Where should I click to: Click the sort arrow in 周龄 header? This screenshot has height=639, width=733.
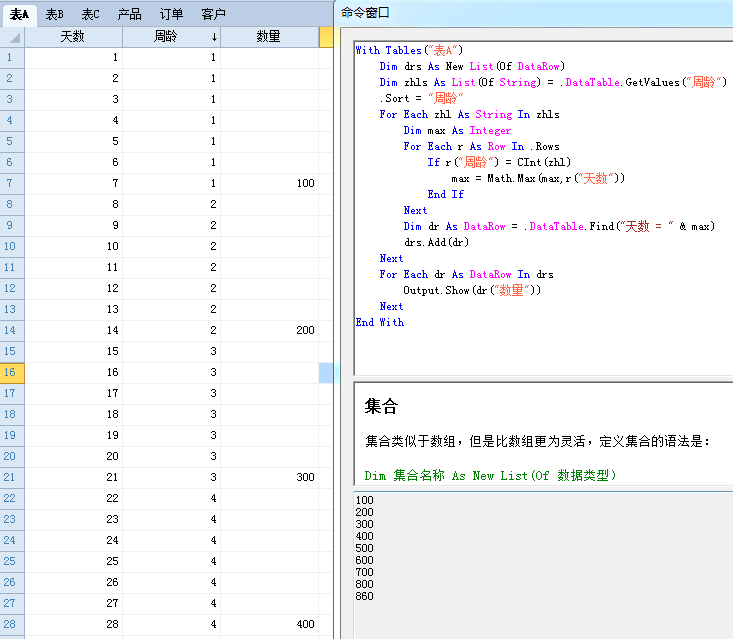214,37
